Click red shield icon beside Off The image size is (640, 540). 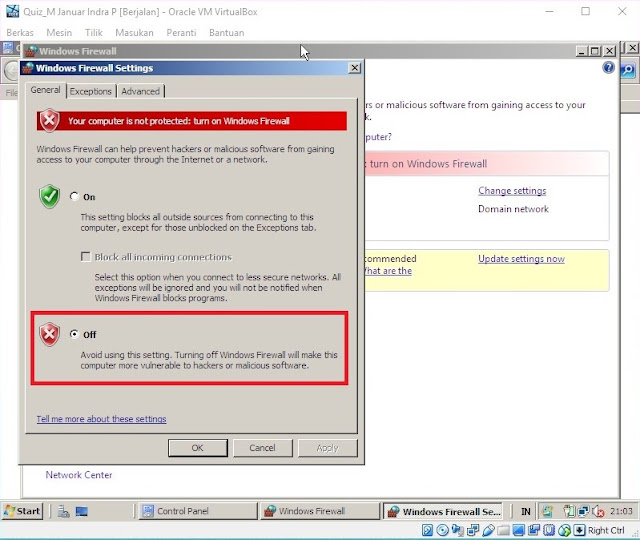(49, 334)
